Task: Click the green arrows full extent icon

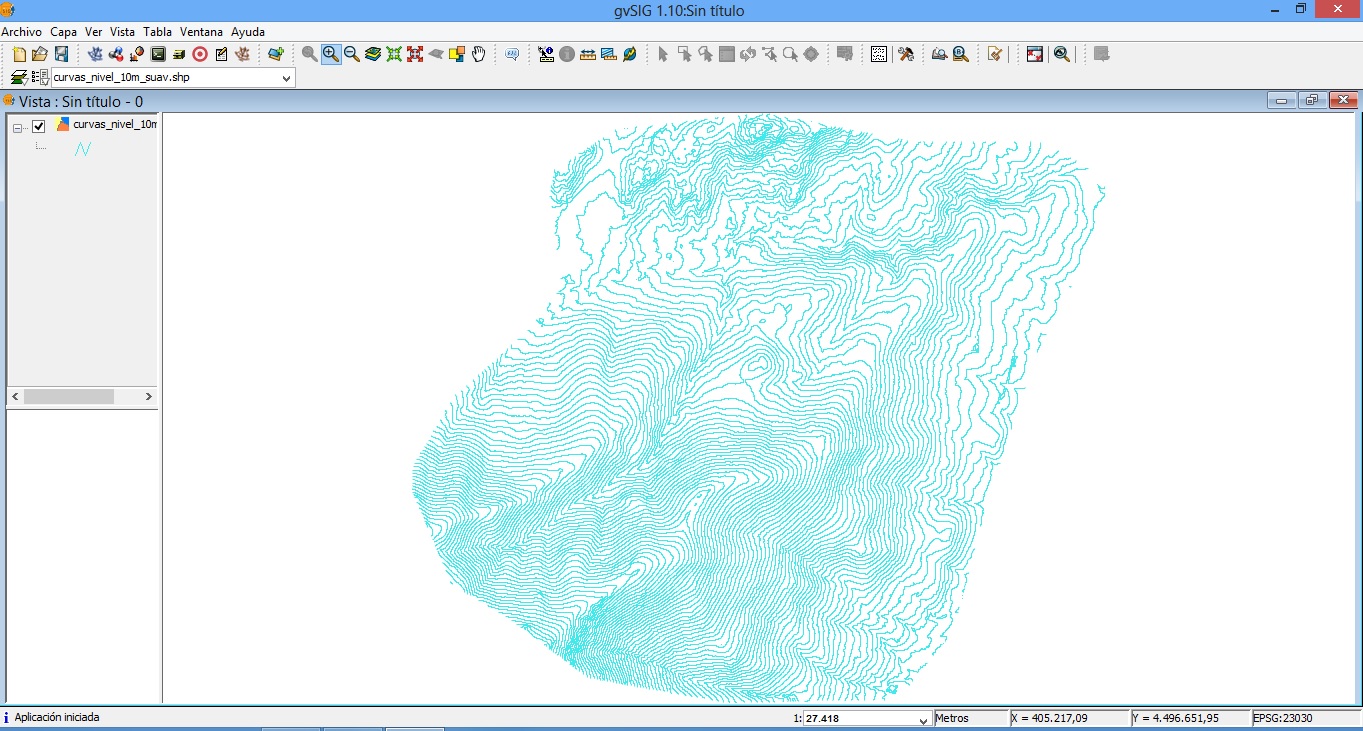Action: click(394, 54)
